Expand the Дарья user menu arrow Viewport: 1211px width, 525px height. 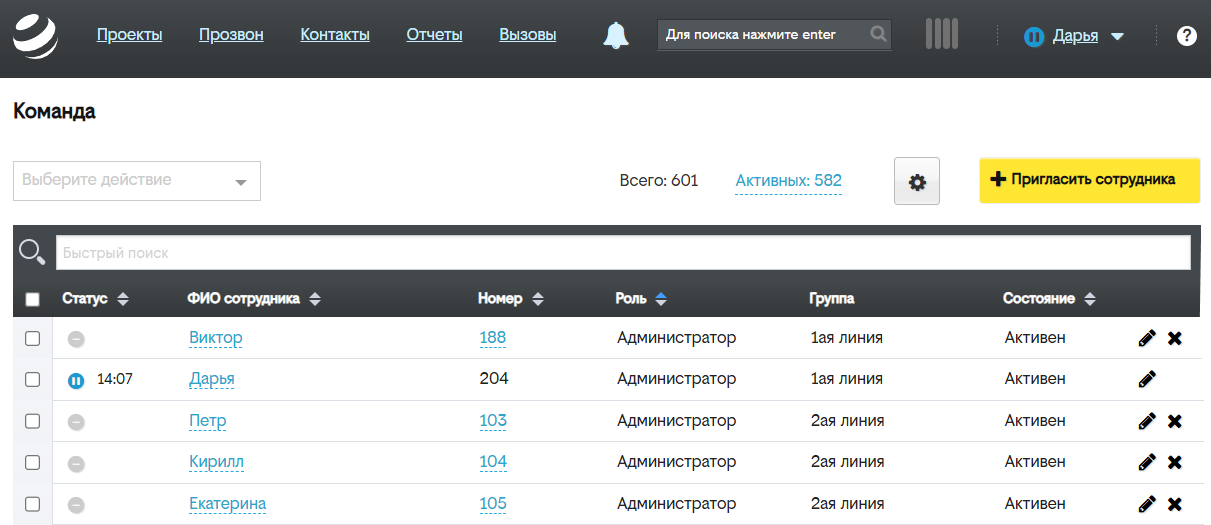1117,37
